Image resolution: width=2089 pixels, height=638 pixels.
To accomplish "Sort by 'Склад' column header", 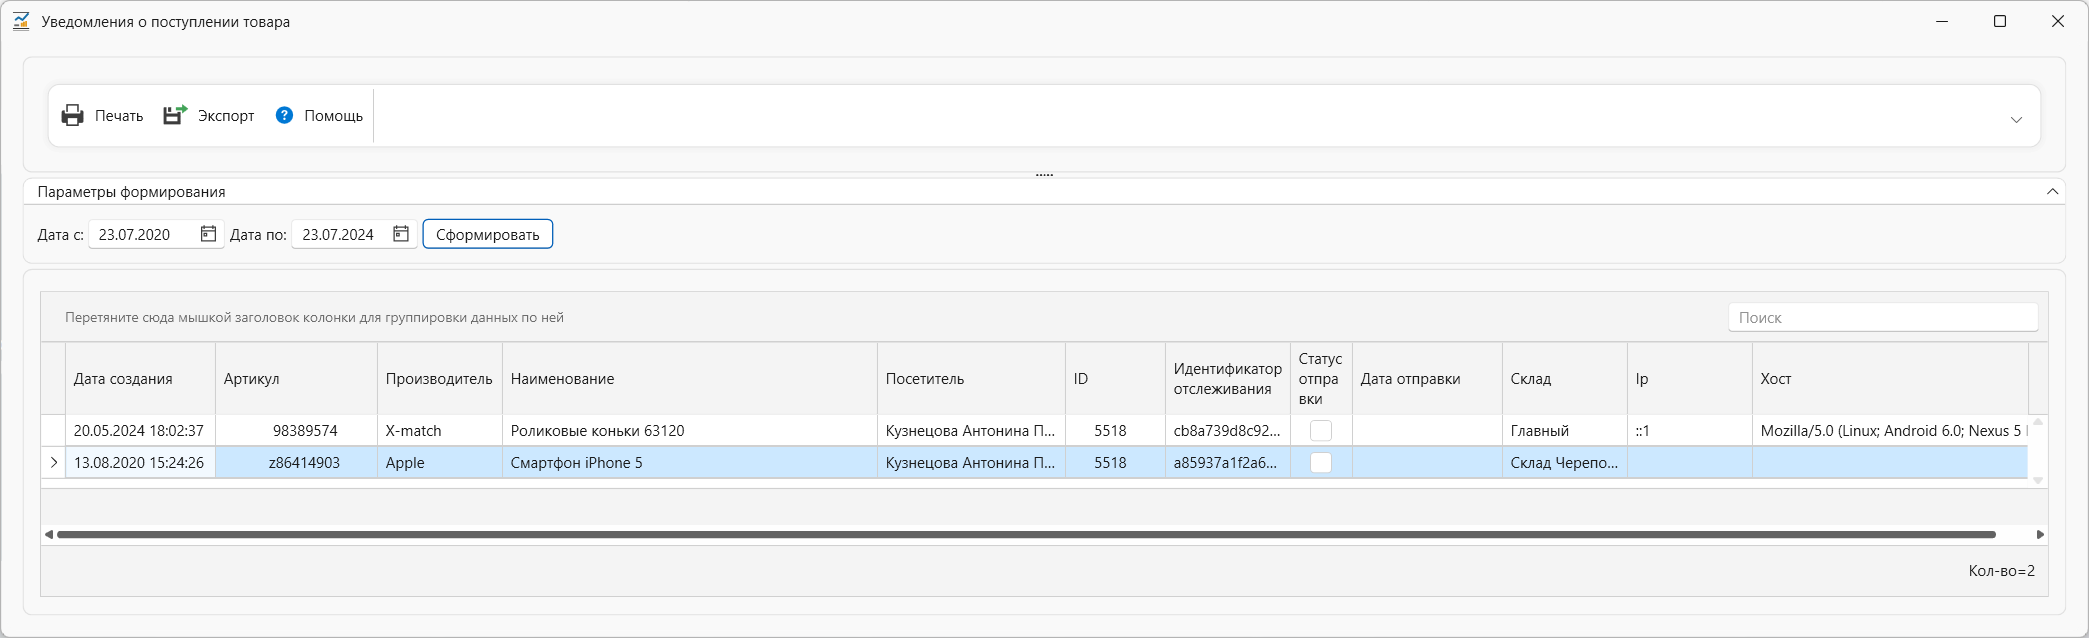I will click(x=1565, y=379).
